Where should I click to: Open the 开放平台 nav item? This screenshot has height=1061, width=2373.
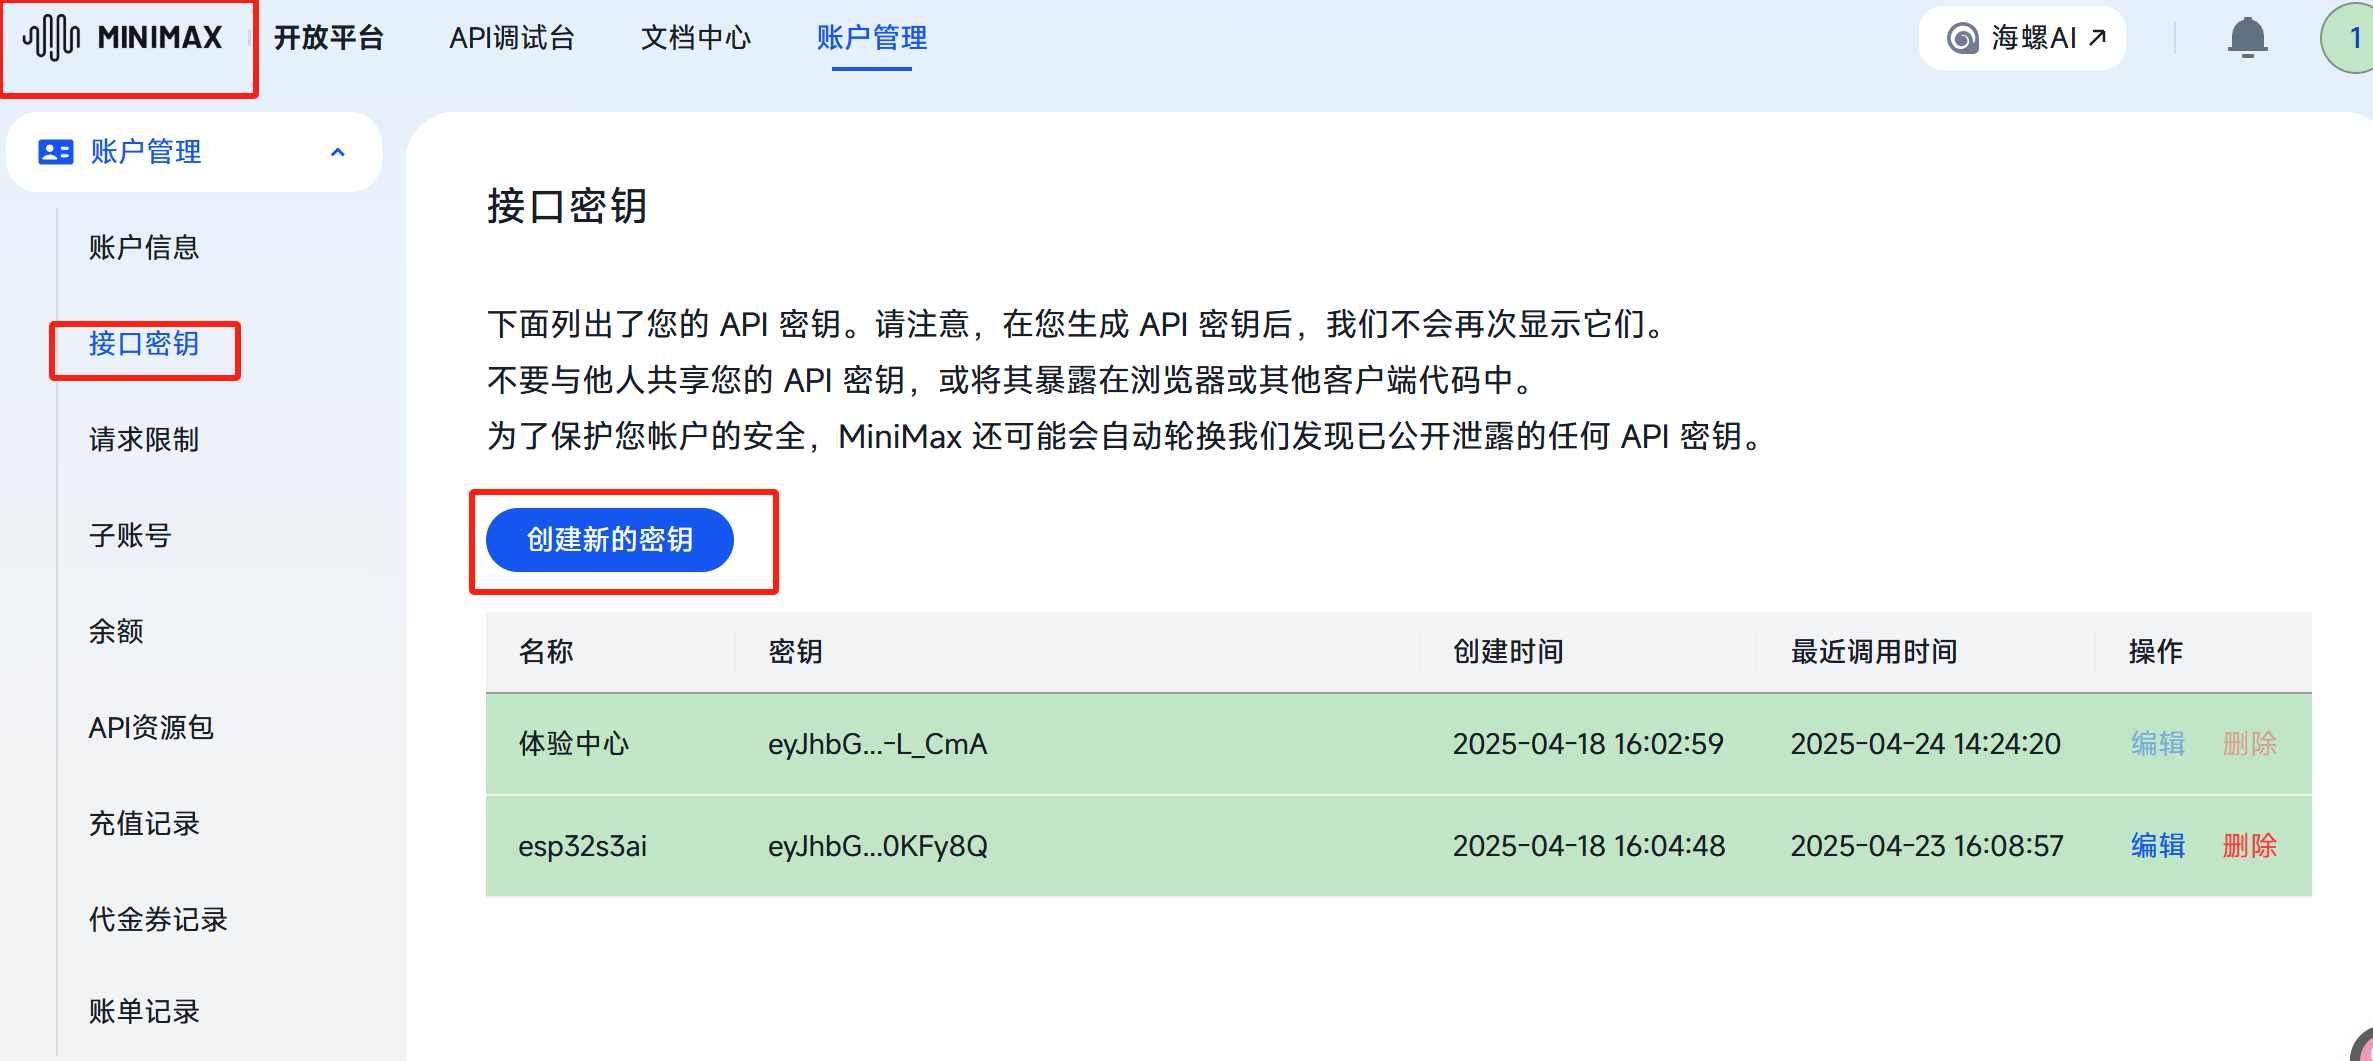(x=329, y=38)
